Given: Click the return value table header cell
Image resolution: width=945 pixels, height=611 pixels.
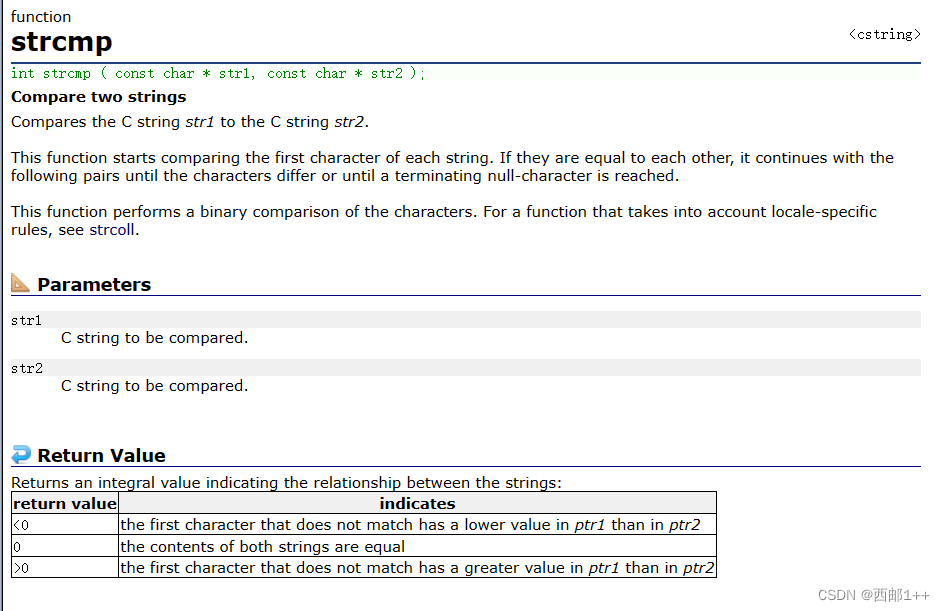Looking at the screenshot, I should (x=64, y=503).
